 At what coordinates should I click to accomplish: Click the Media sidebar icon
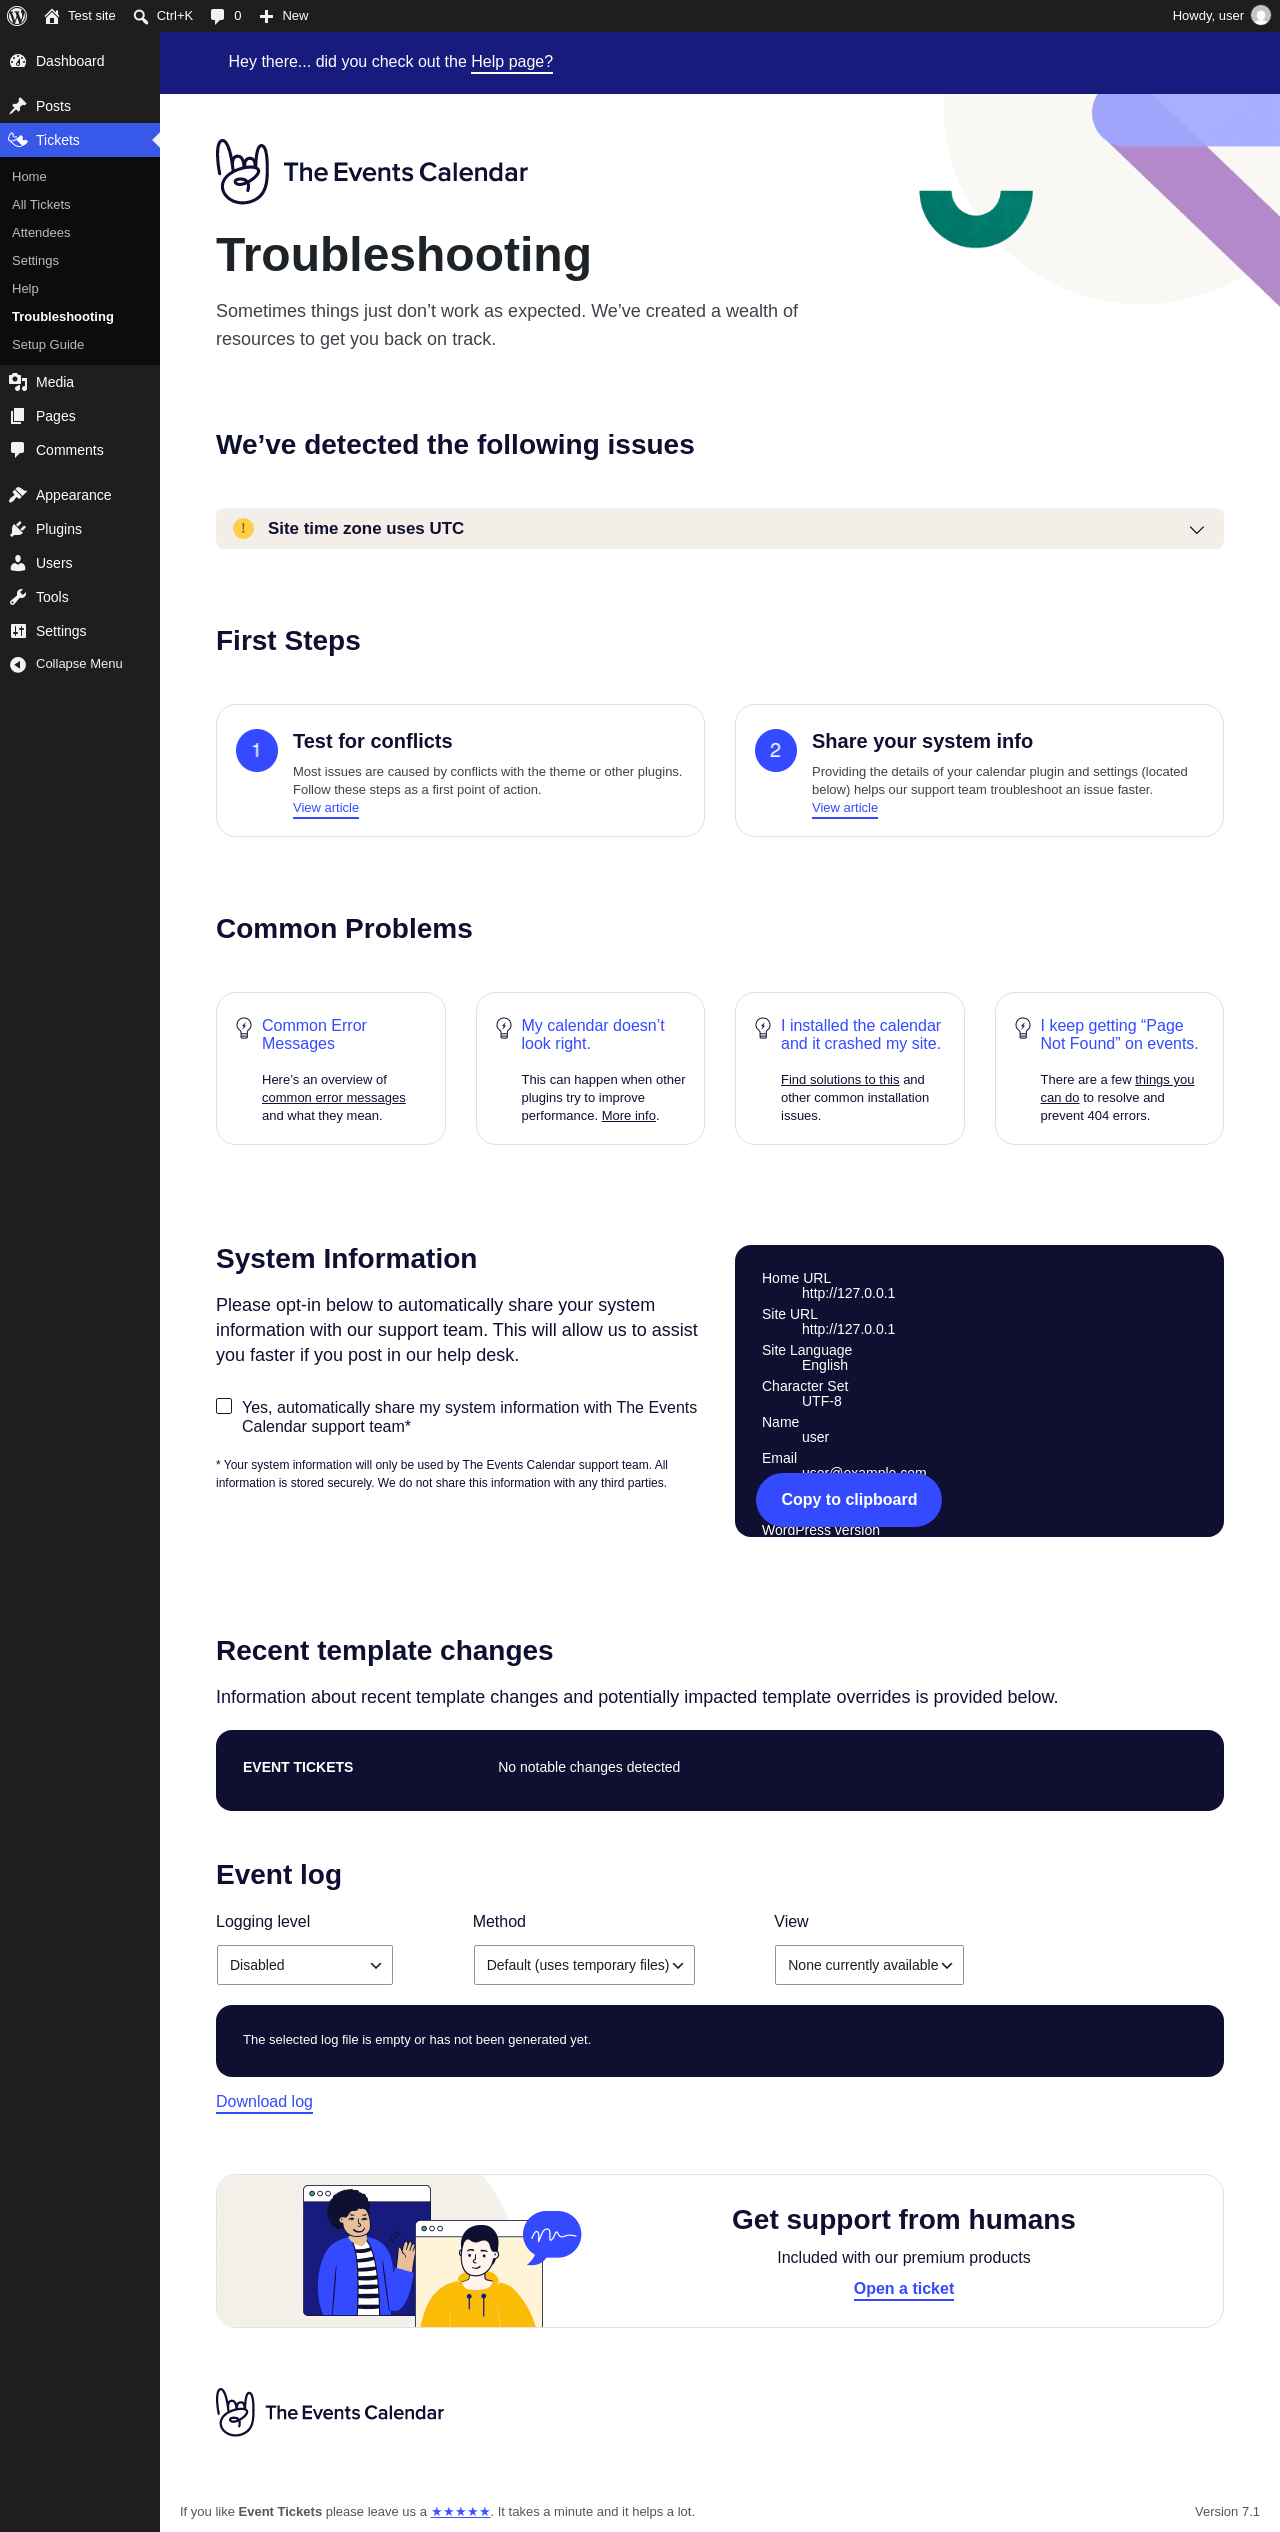18,382
